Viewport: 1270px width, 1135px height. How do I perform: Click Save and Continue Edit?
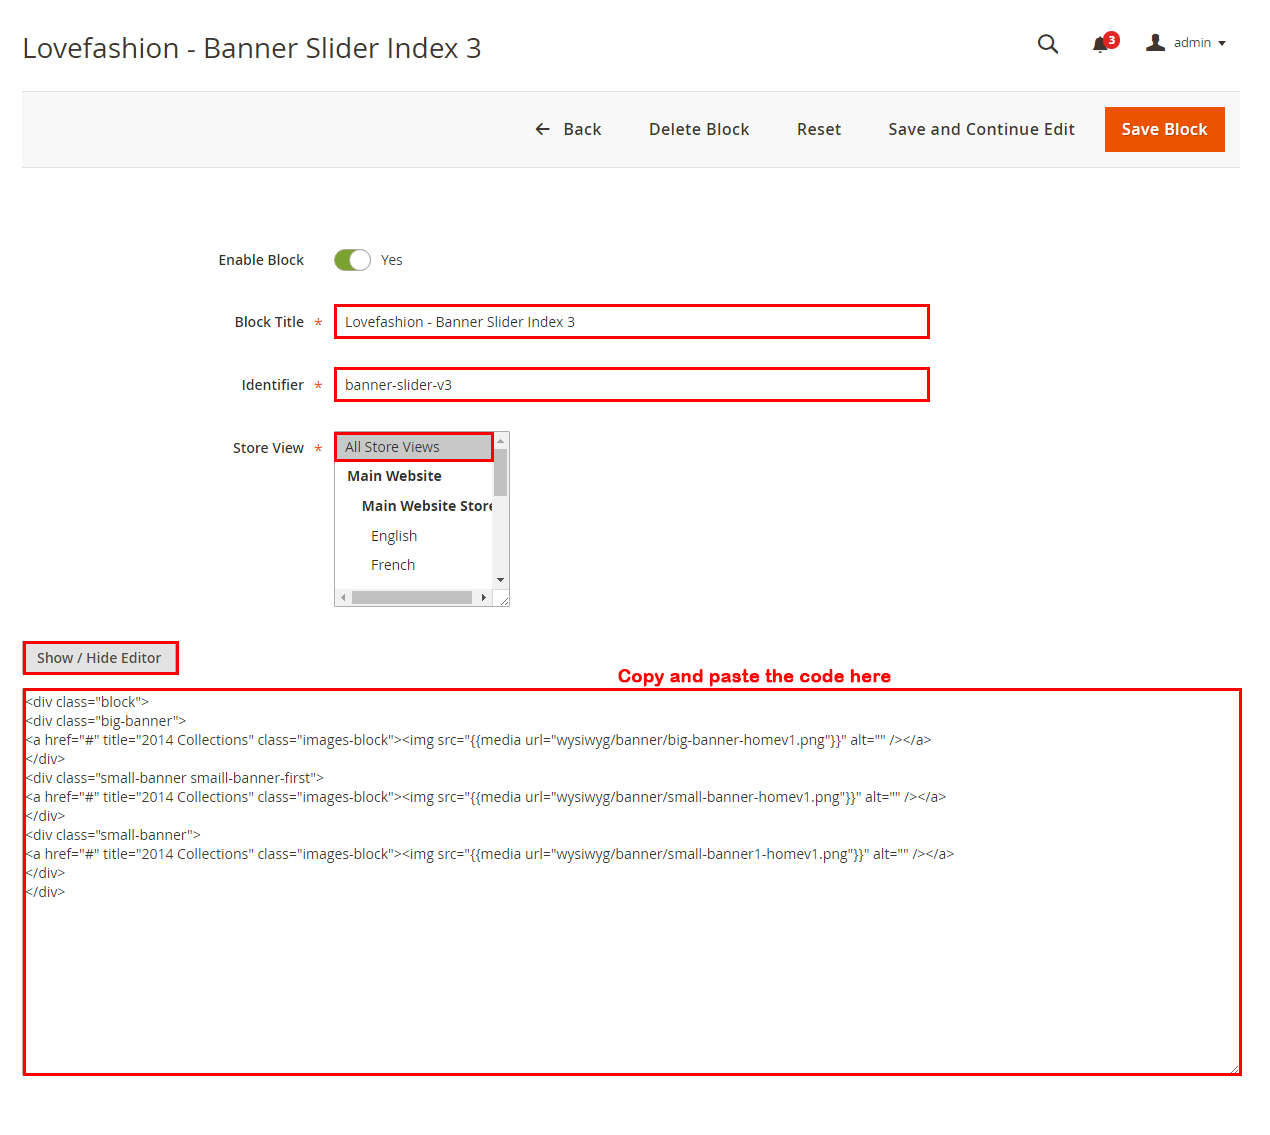tap(981, 129)
